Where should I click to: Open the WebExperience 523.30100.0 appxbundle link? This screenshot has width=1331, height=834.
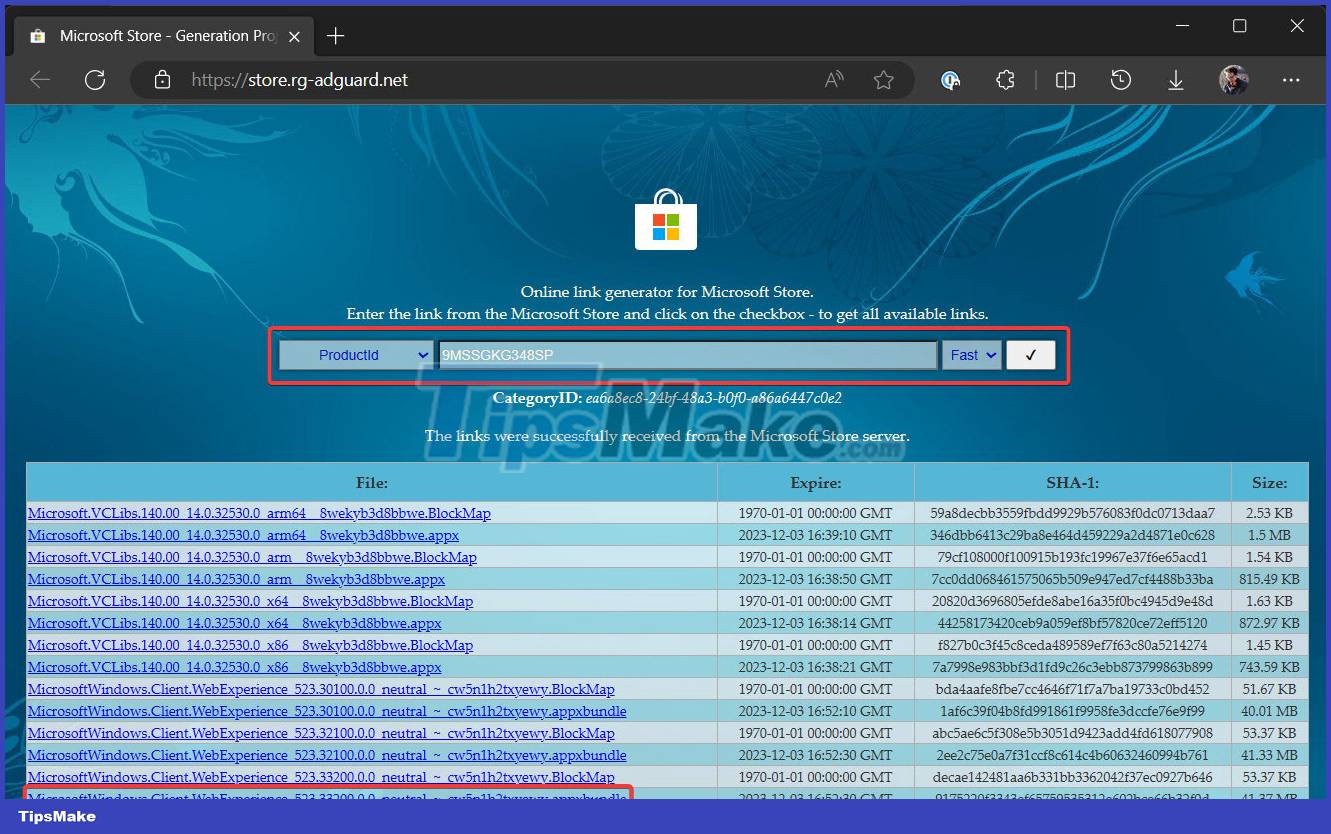tap(328, 711)
